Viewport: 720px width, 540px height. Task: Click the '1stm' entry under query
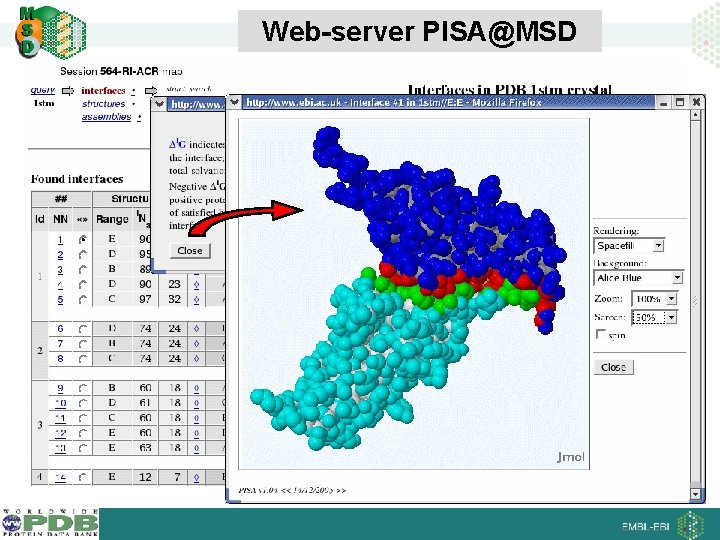tap(44, 103)
